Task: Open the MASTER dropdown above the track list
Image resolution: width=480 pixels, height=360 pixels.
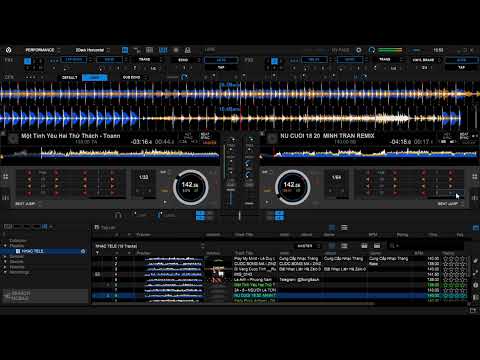Action: 307,246
